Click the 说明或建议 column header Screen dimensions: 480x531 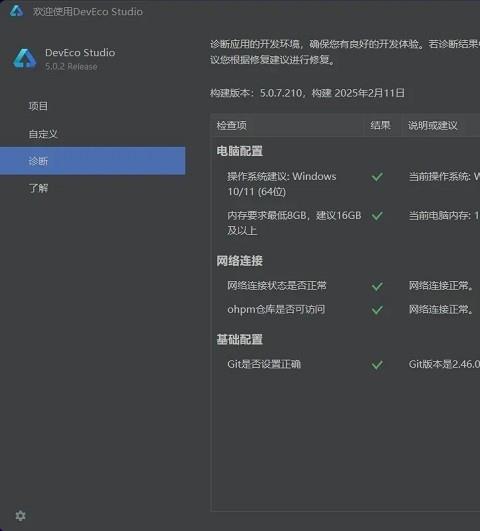[x=433, y=126]
